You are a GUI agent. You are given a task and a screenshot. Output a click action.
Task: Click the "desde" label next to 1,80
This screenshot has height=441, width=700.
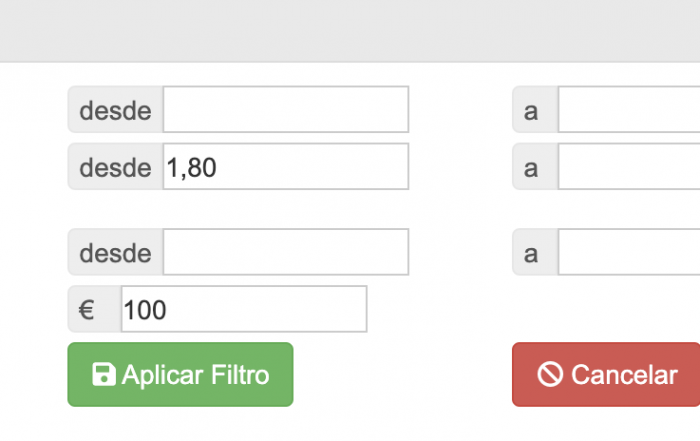click(x=115, y=167)
